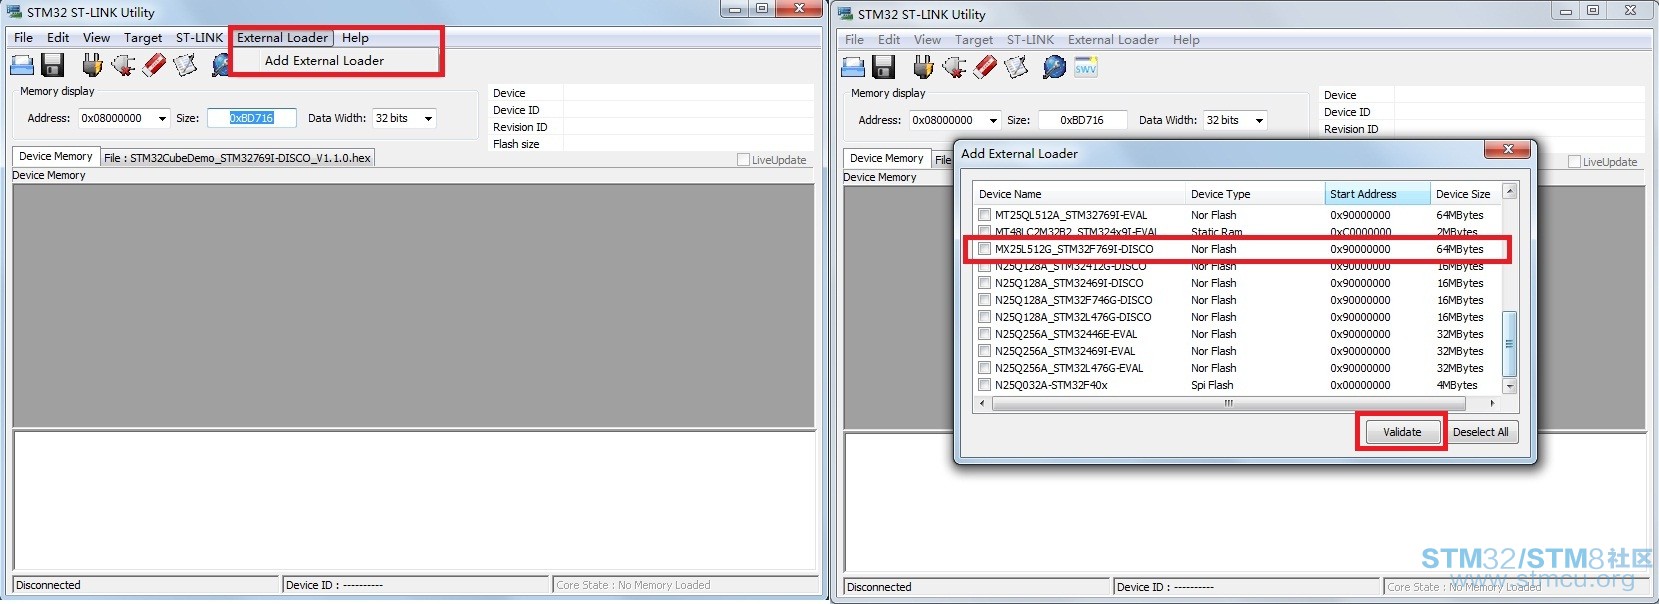1659x604 pixels.
Task: Enable N25Q128A_STM32L476G-DISCO loader
Action: coord(985,317)
